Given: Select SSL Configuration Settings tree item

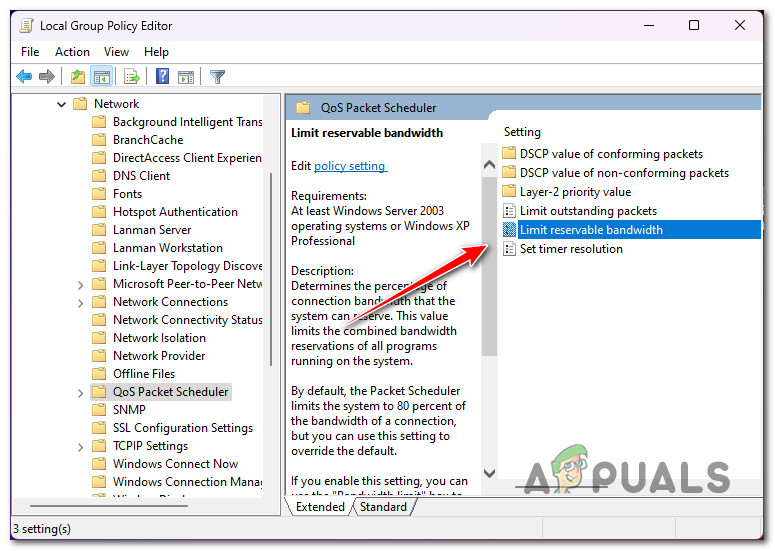Looking at the screenshot, I should tap(182, 427).
